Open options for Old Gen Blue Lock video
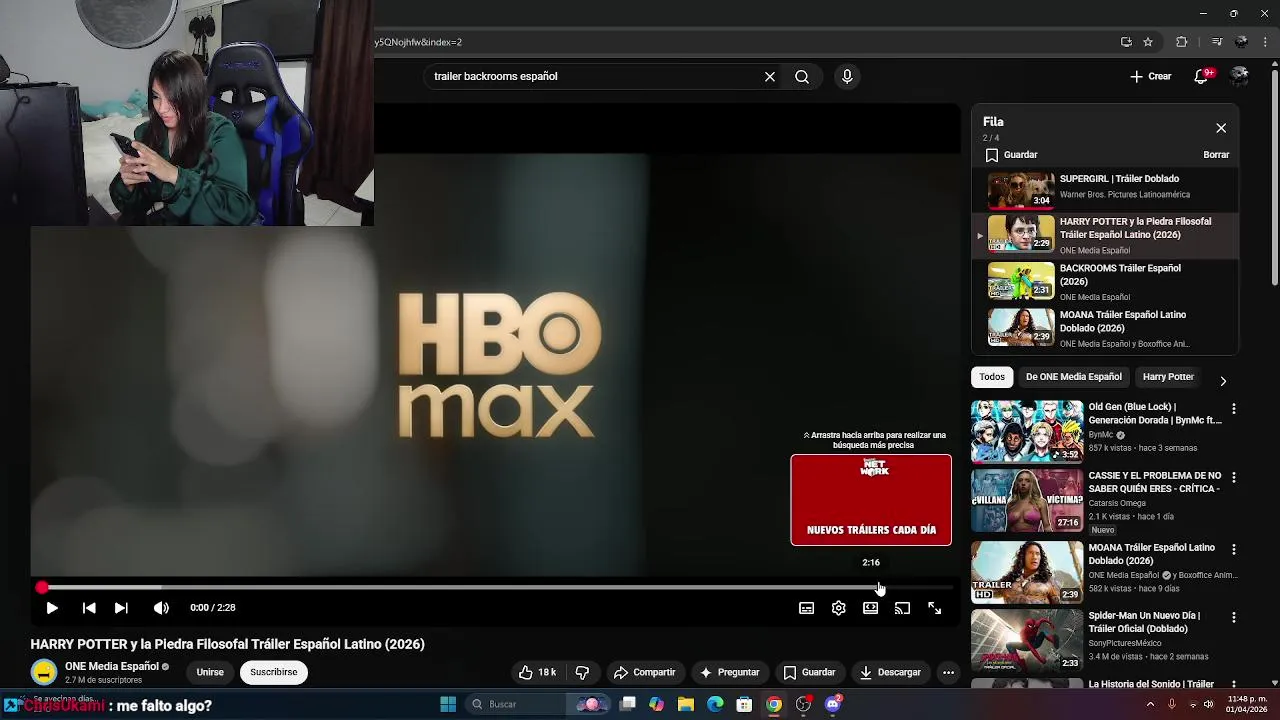Viewport: 1280px width, 720px height. 1234,409
